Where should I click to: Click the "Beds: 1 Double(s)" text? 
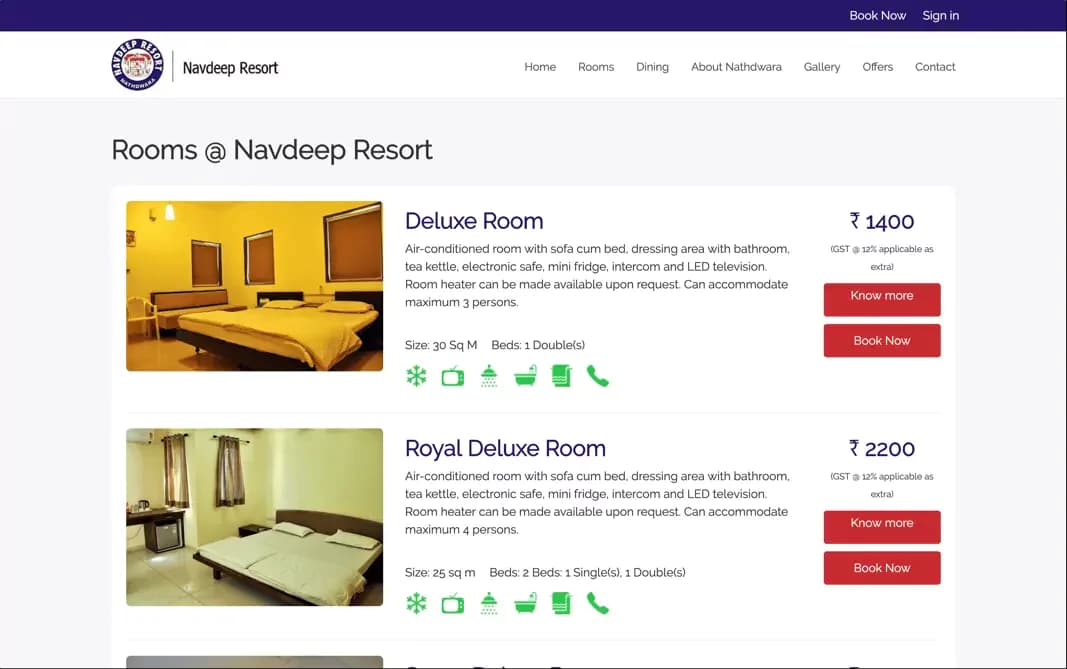pos(538,345)
